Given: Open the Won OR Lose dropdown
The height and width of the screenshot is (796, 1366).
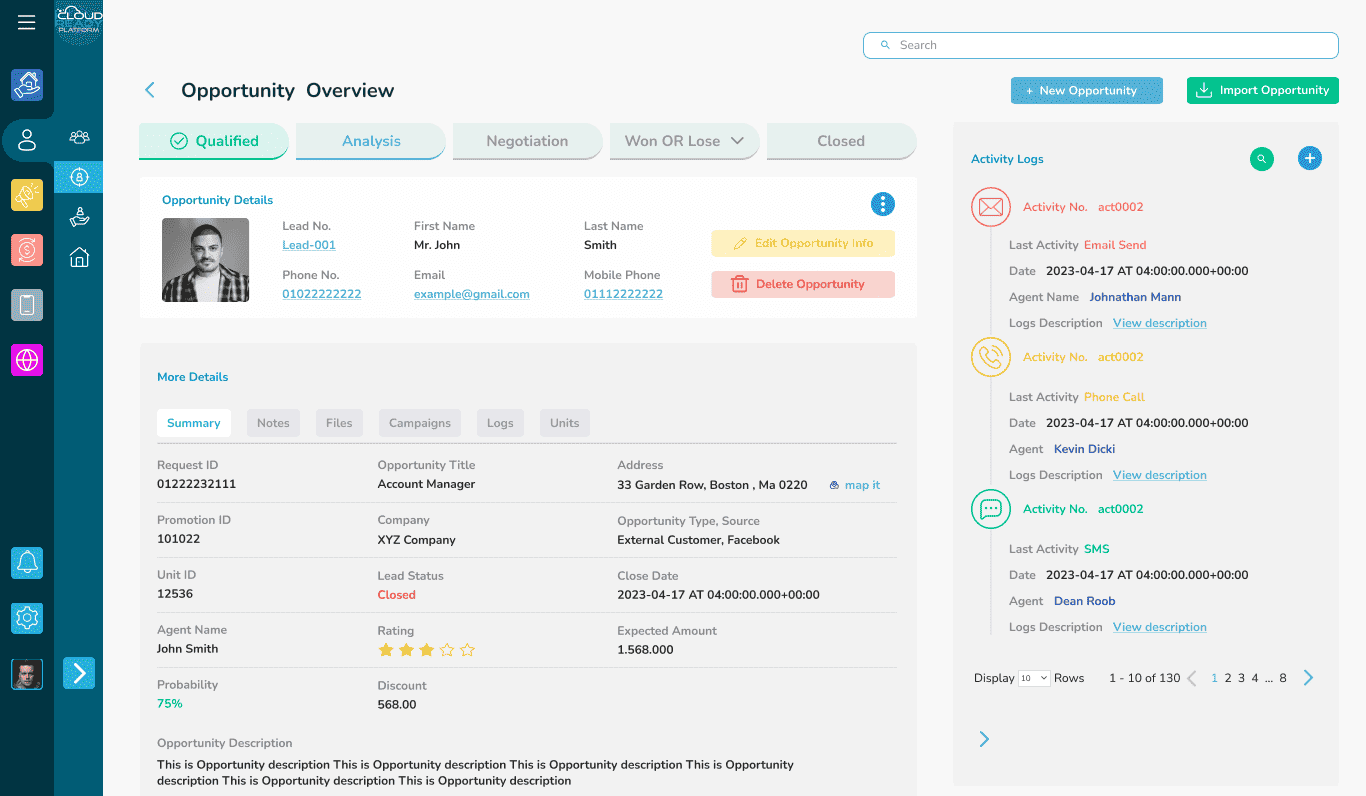Looking at the screenshot, I should (x=685, y=141).
